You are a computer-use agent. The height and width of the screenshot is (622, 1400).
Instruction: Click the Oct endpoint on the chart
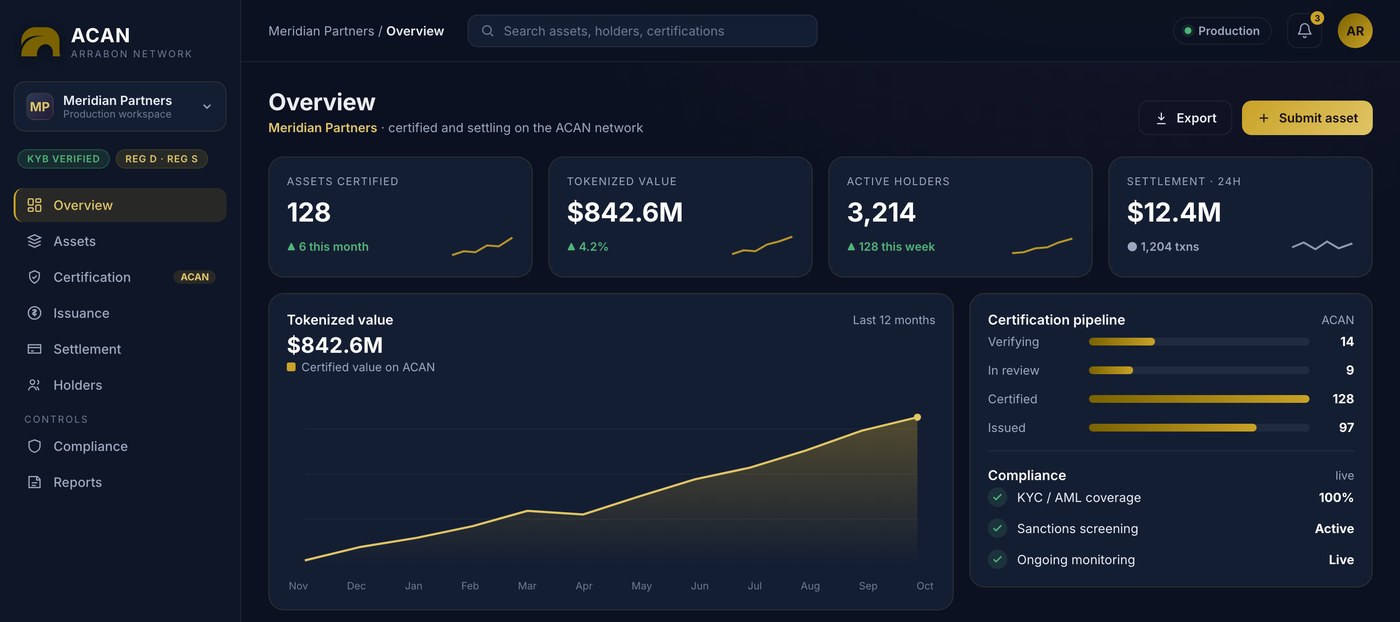pyautogui.click(x=917, y=417)
